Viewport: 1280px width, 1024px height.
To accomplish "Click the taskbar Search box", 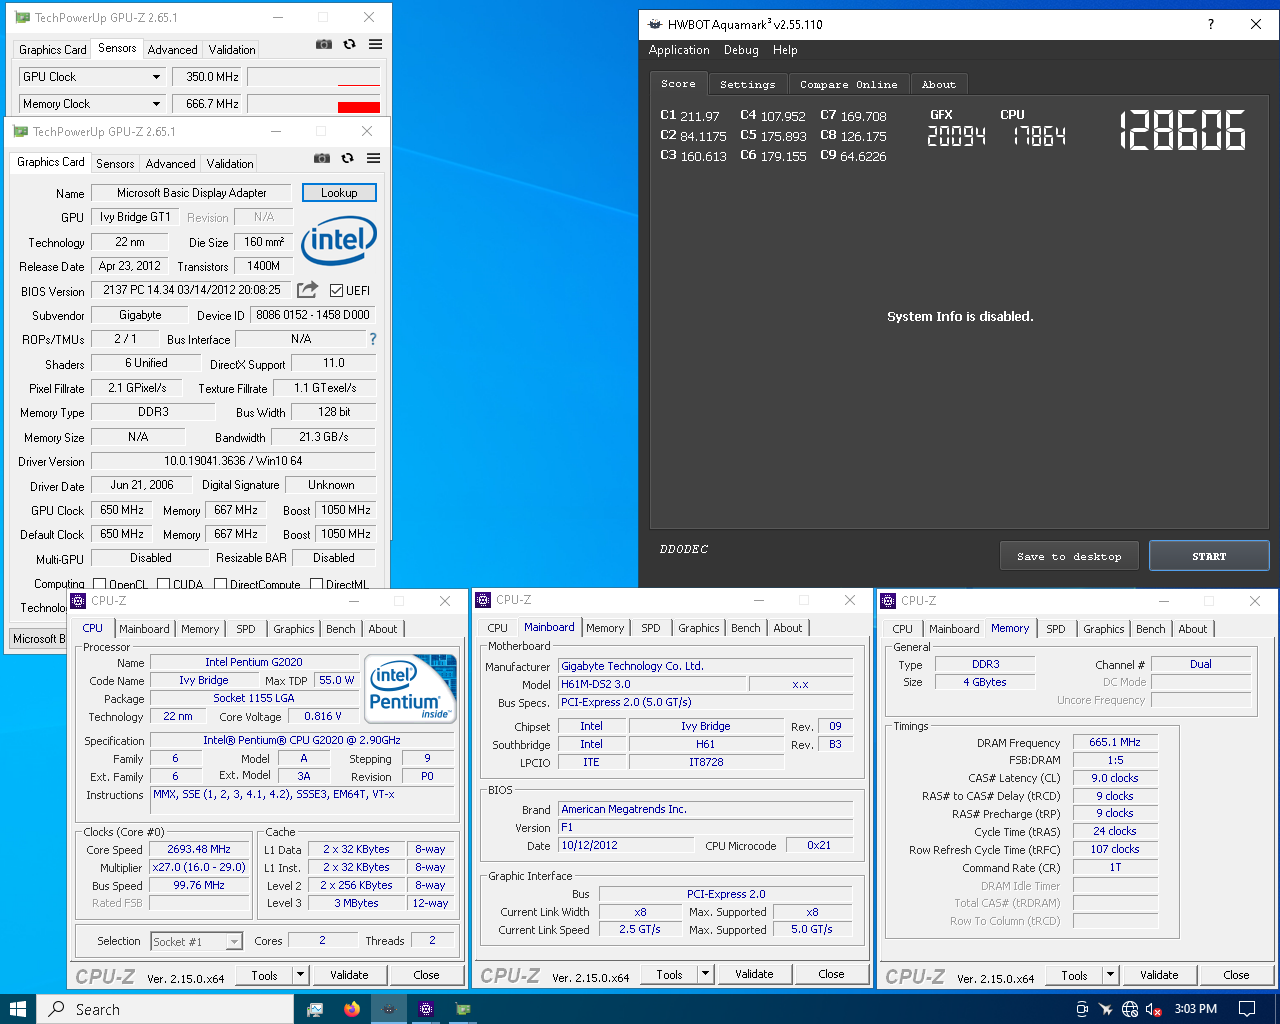I will 167,1009.
